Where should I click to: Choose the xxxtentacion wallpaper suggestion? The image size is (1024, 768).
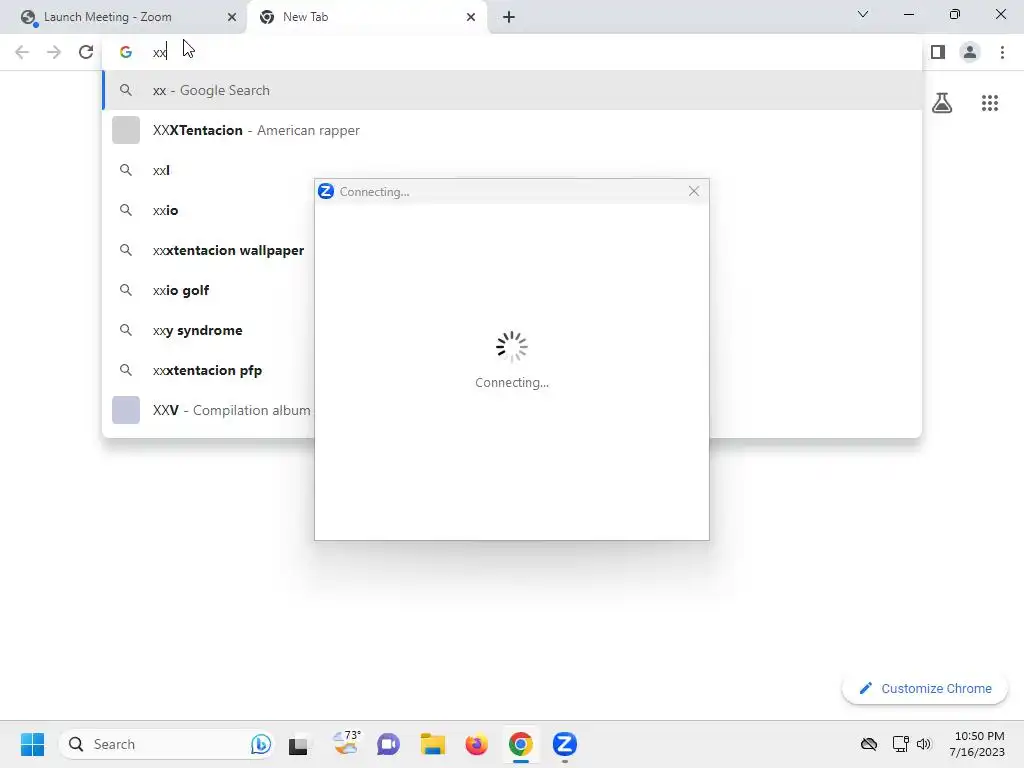coord(208,250)
